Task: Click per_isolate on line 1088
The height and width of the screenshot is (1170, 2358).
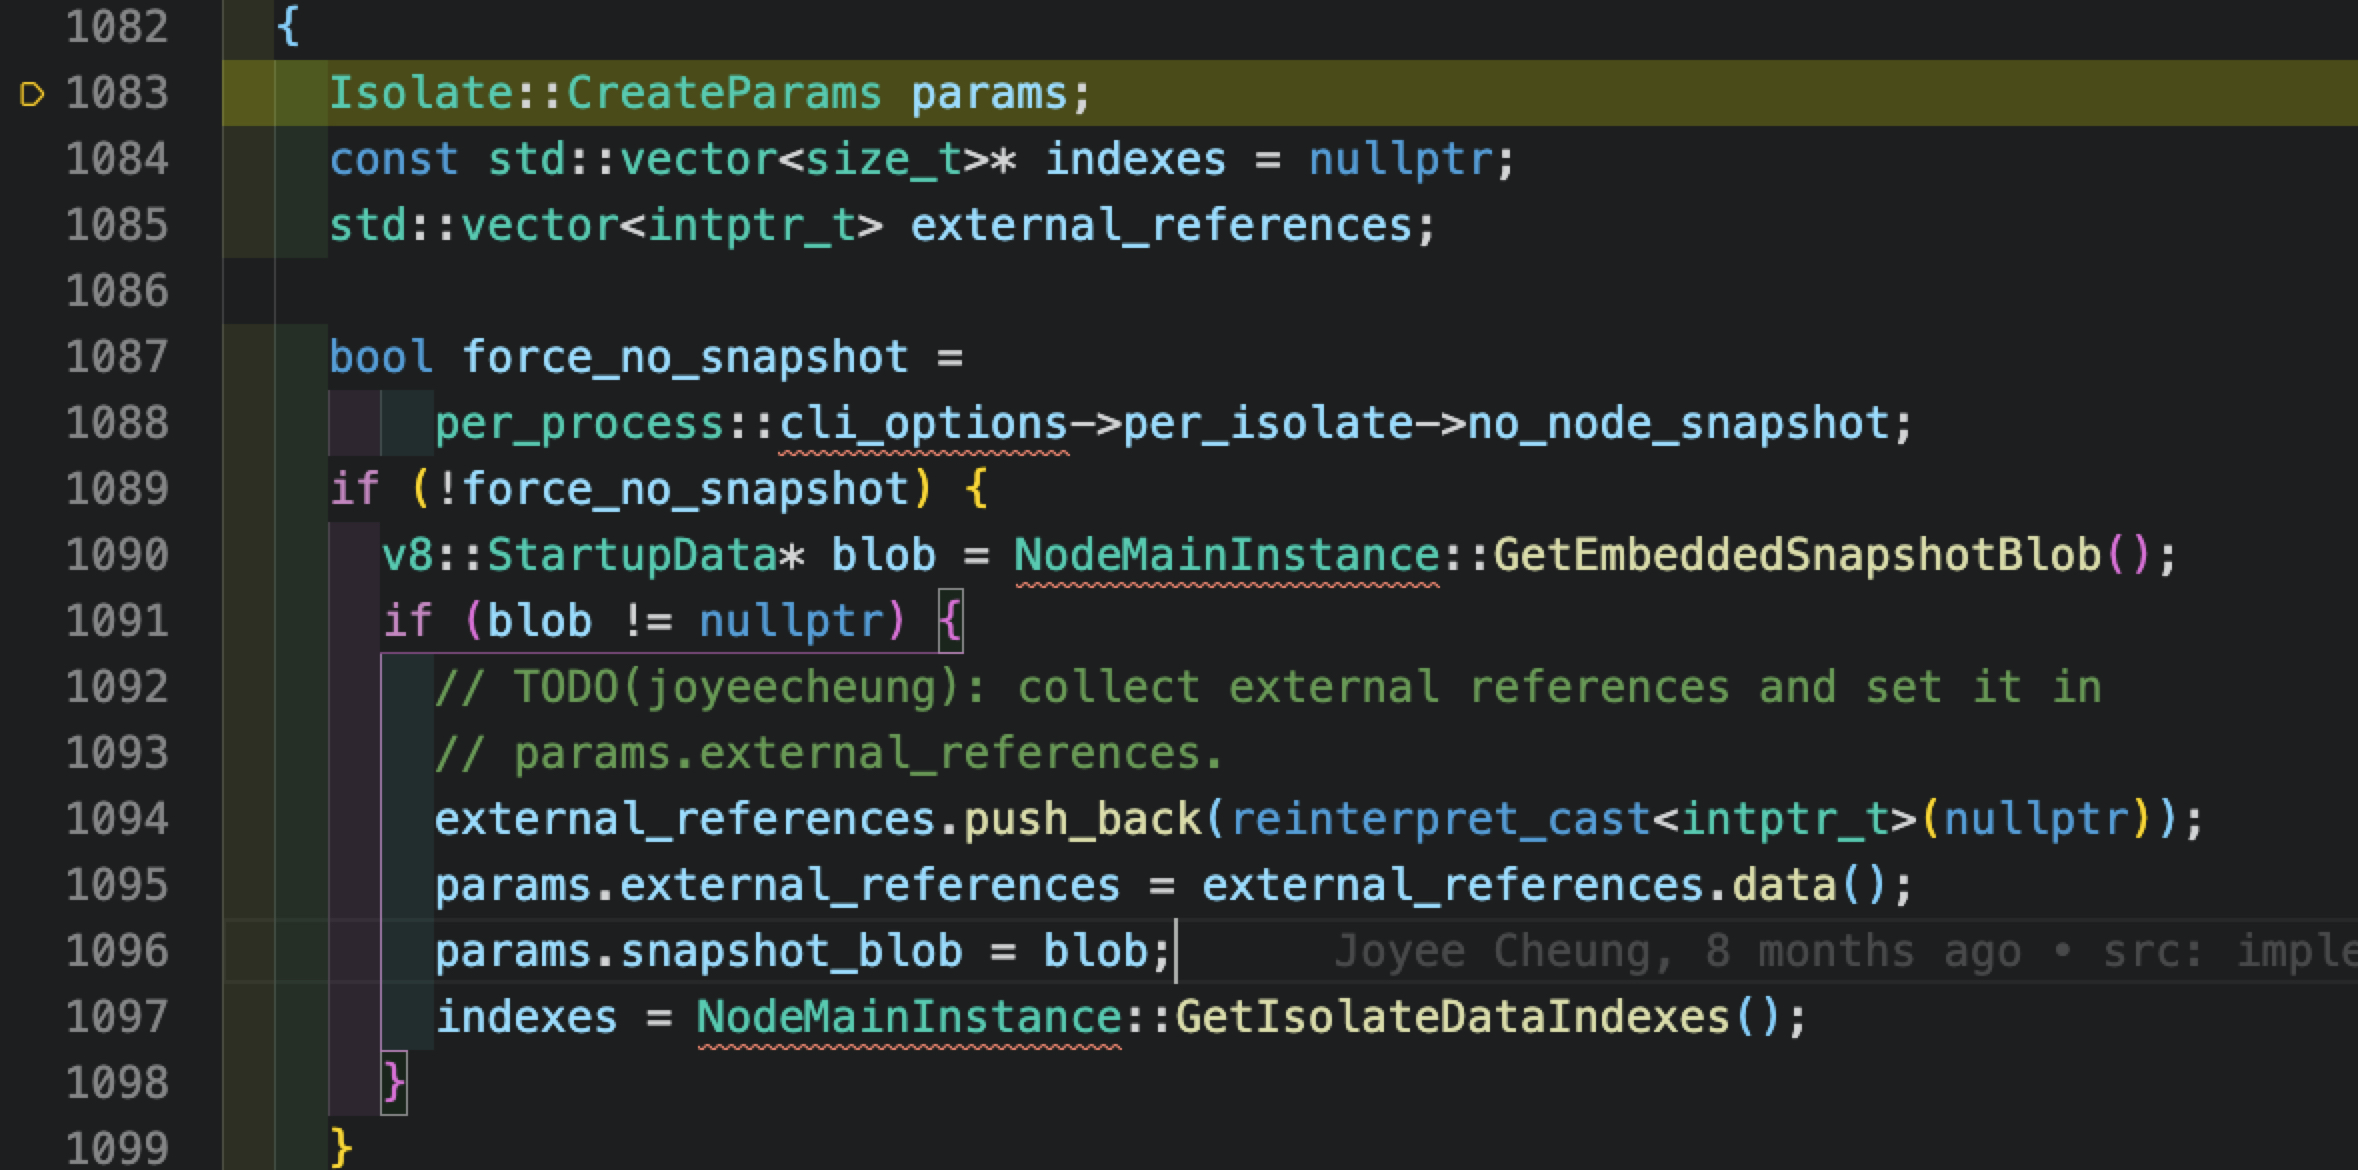Action: [1267, 424]
